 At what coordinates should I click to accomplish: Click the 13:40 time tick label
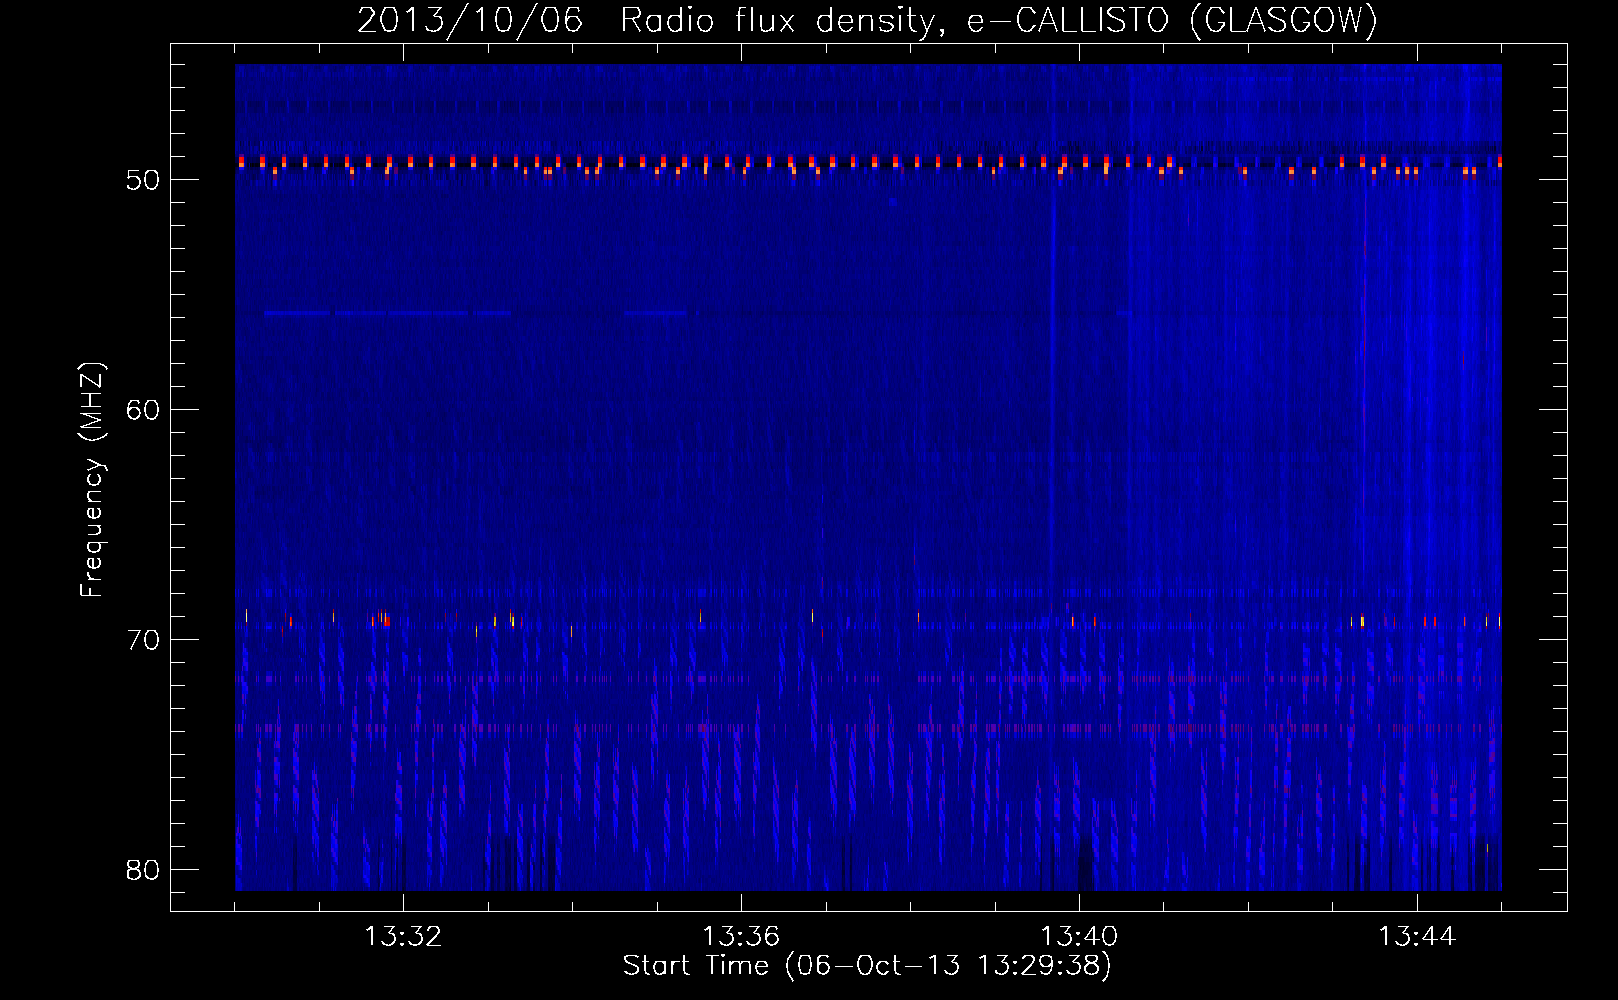point(1079,937)
